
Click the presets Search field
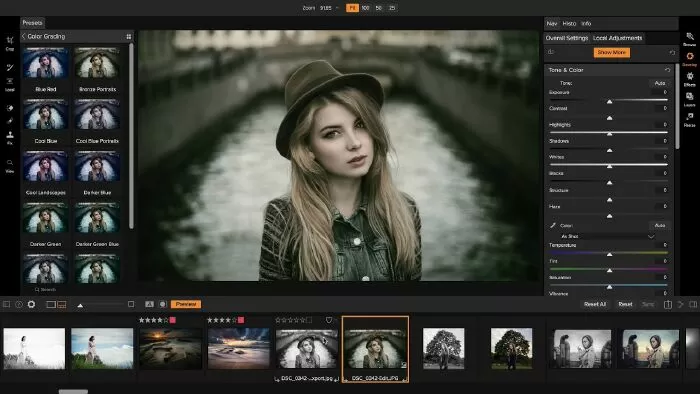tap(46, 290)
